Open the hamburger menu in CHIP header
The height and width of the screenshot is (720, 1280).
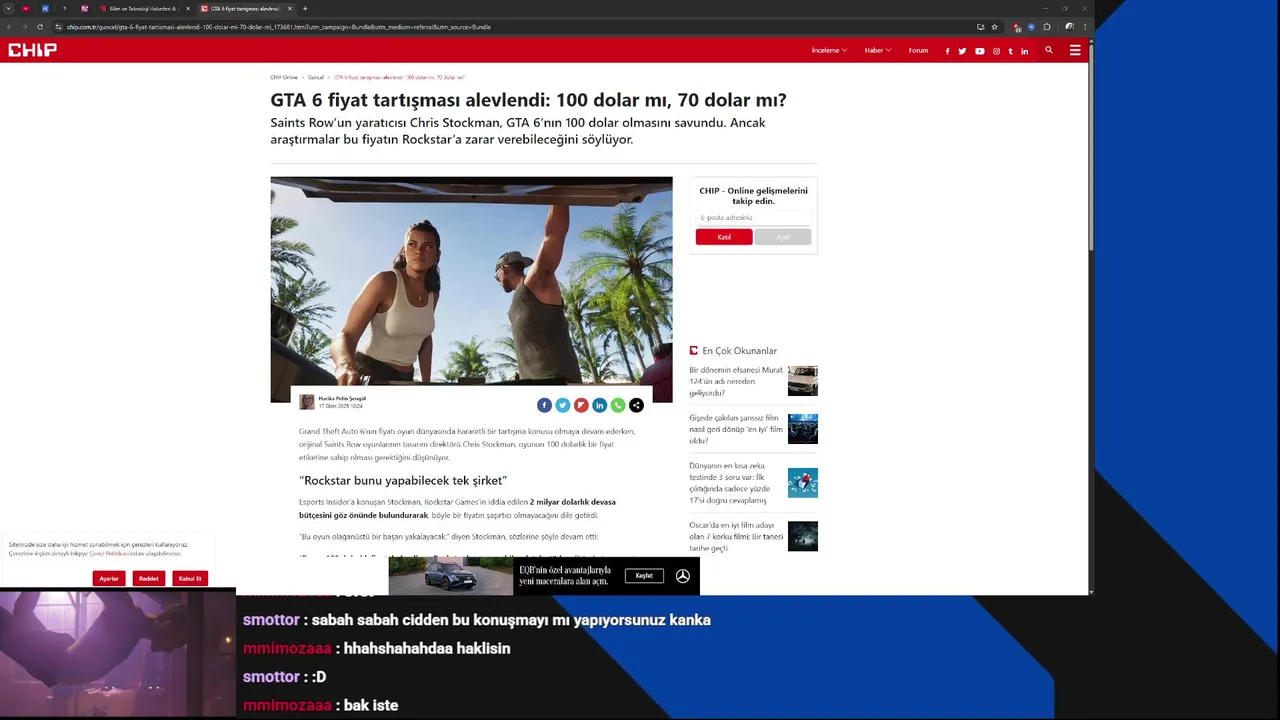pyautogui.click(x=1075, y=50)
